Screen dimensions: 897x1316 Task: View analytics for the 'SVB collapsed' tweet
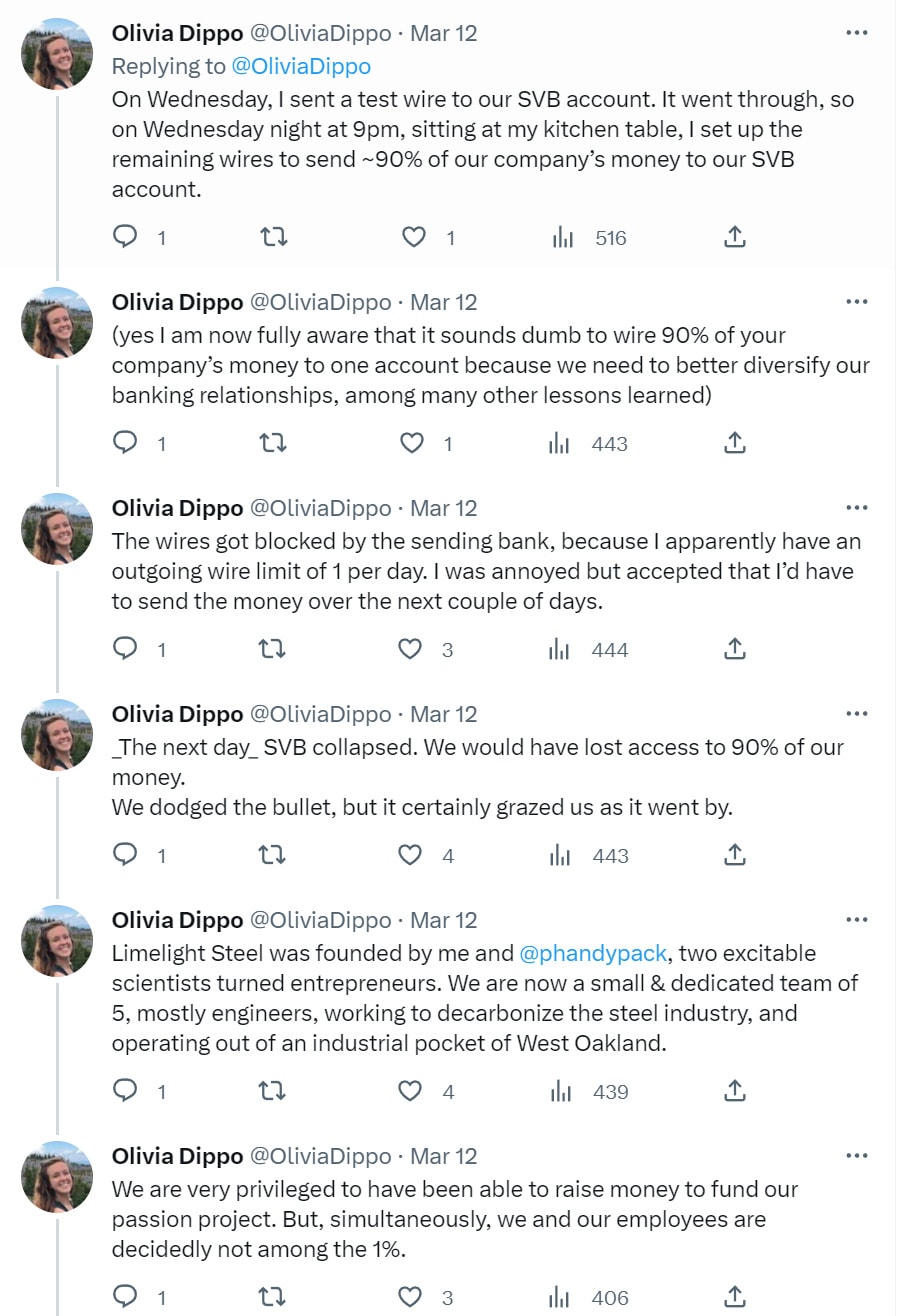(561, 855)
